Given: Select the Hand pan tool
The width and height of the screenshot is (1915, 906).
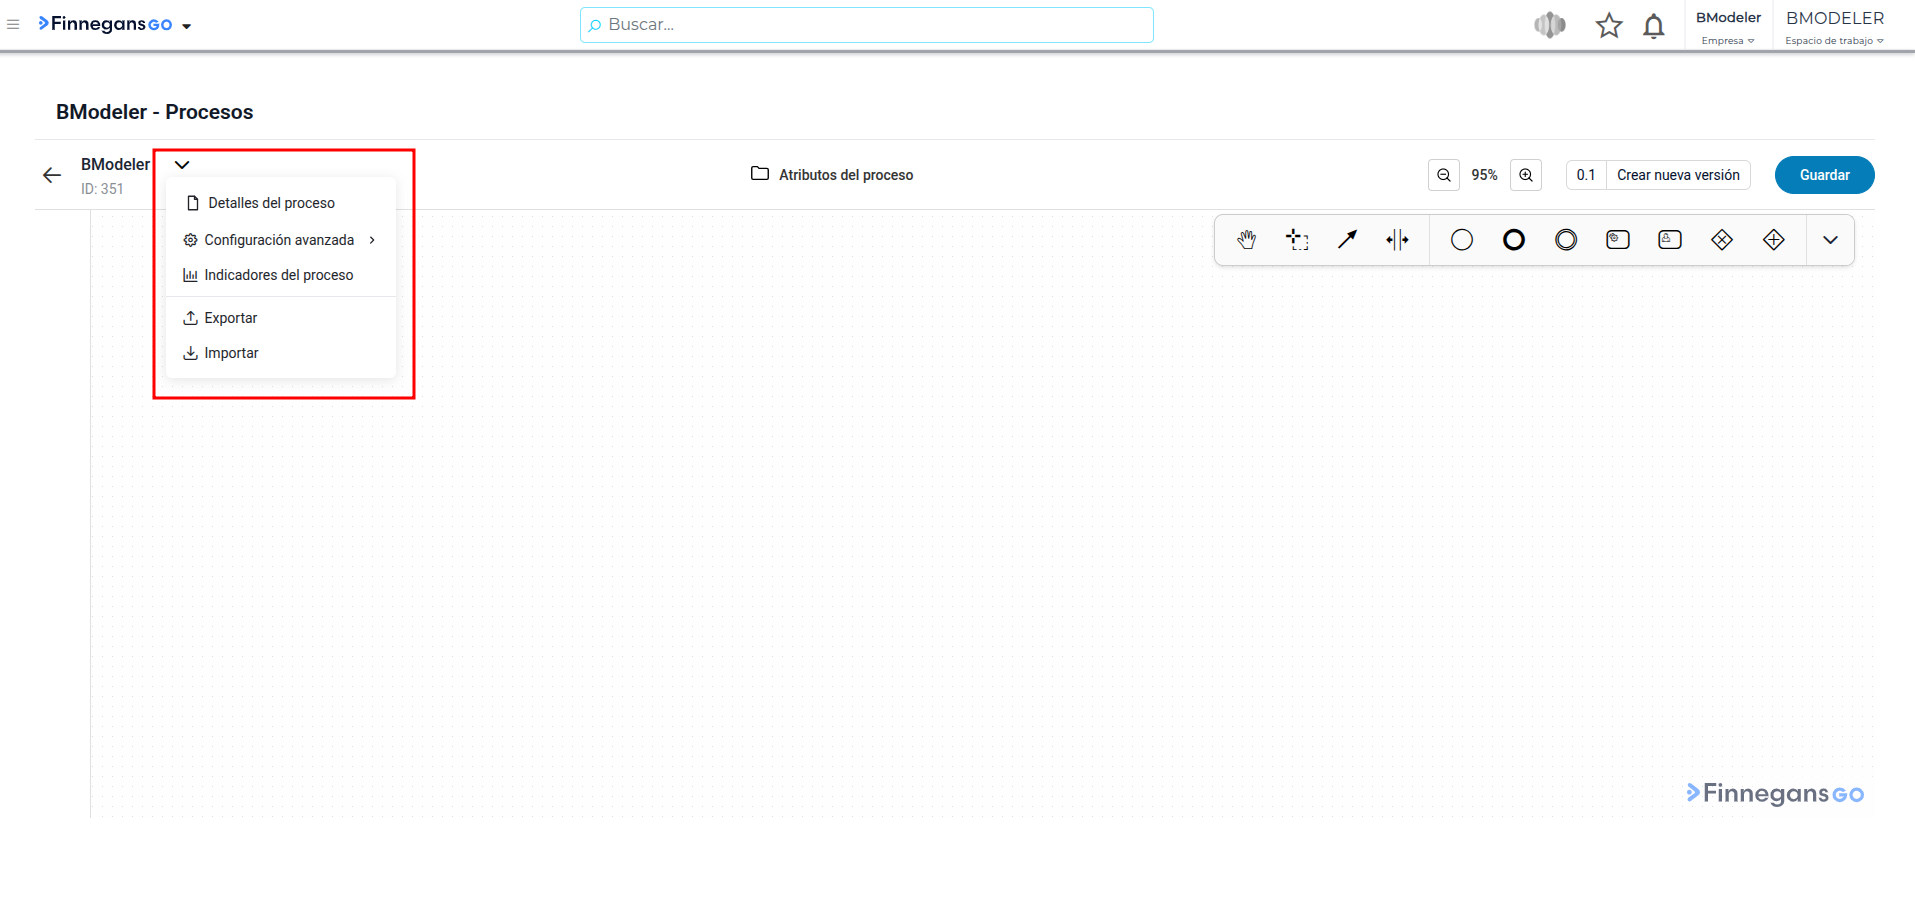Looking at the screenshot, I should pyautogui.click(x=1246, y=240).
